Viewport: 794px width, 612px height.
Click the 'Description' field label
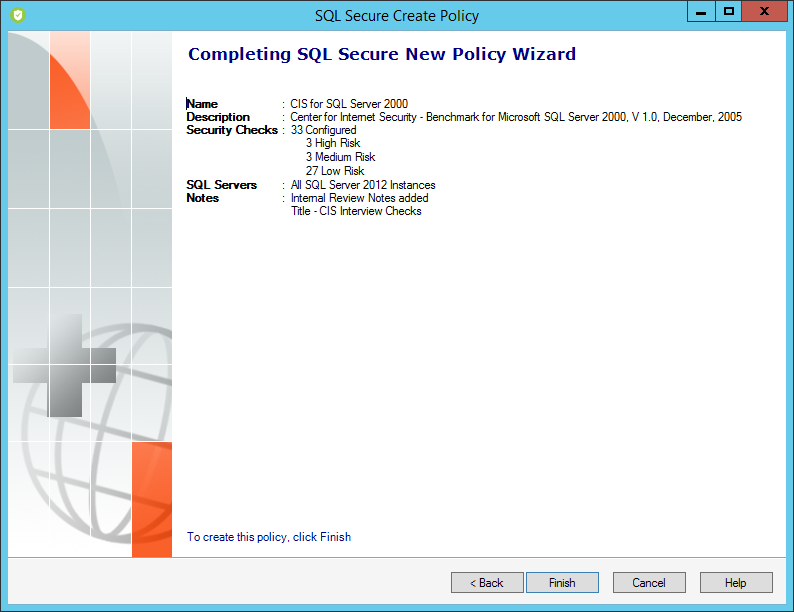(x=218, y=117)
